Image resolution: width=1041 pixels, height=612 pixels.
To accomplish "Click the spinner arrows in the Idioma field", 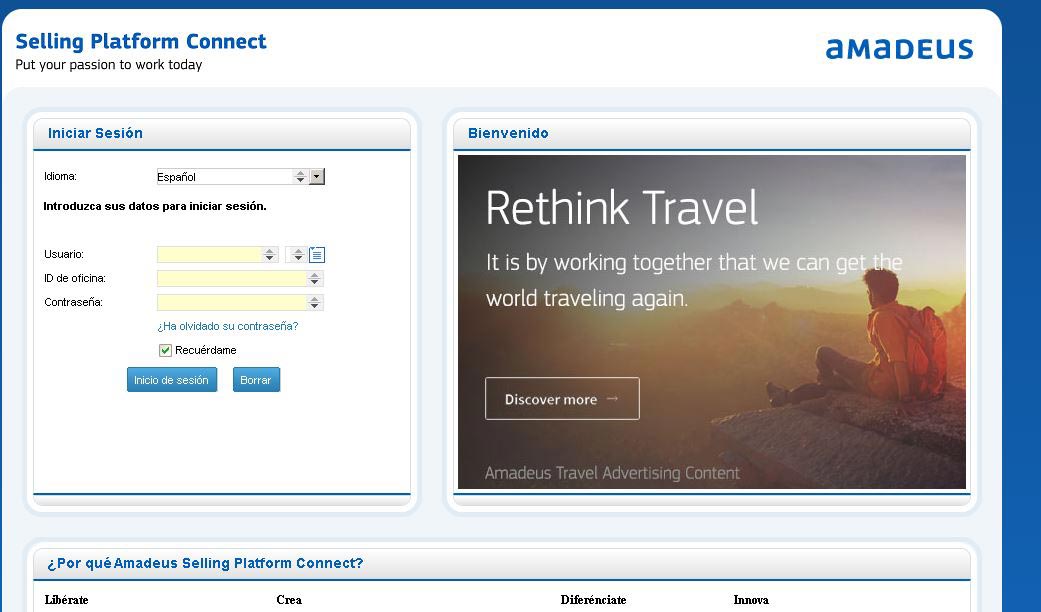I will click(300, 177).
